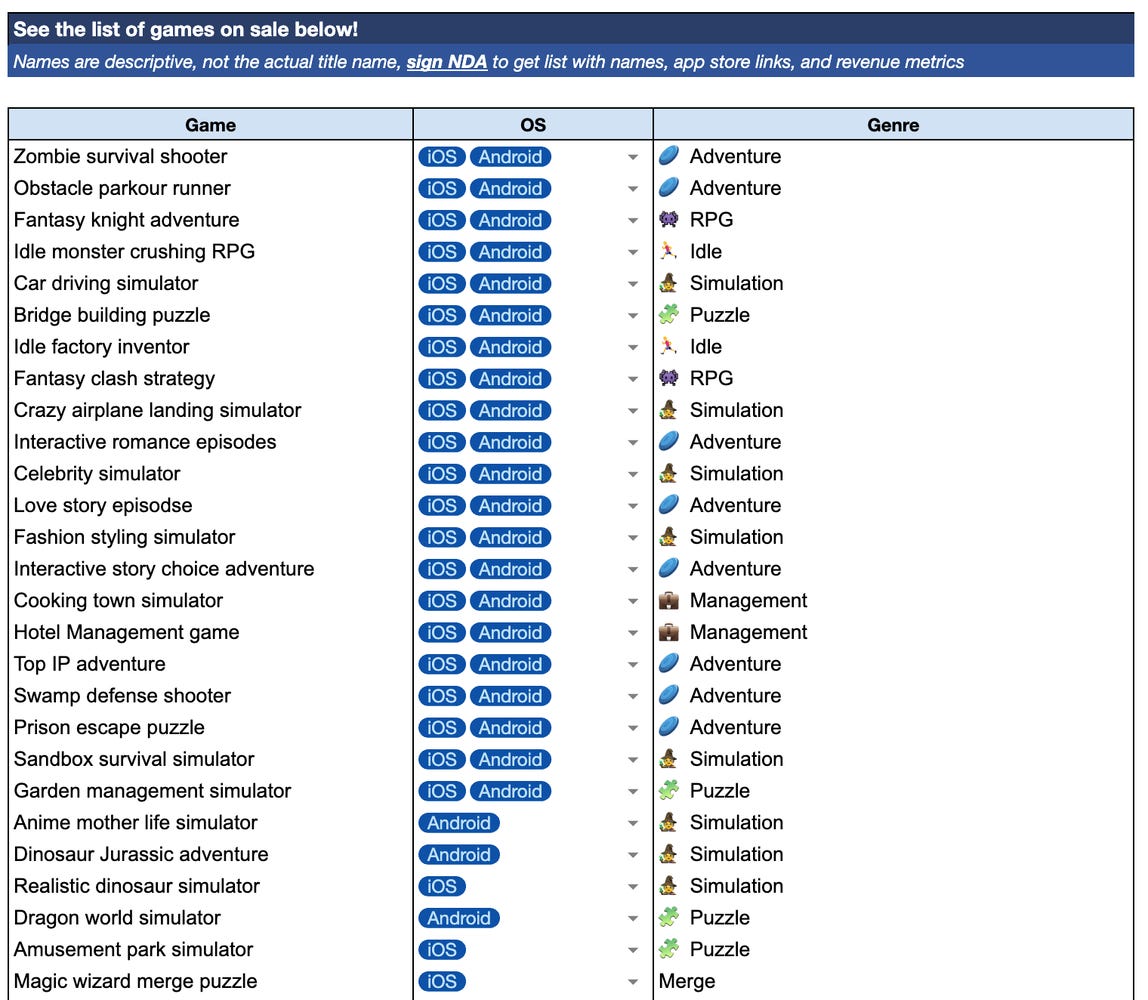Click 'See the list of games on sale below!' heading
The height and width of the screenshot is (1000, 1148).
point(185,29)
